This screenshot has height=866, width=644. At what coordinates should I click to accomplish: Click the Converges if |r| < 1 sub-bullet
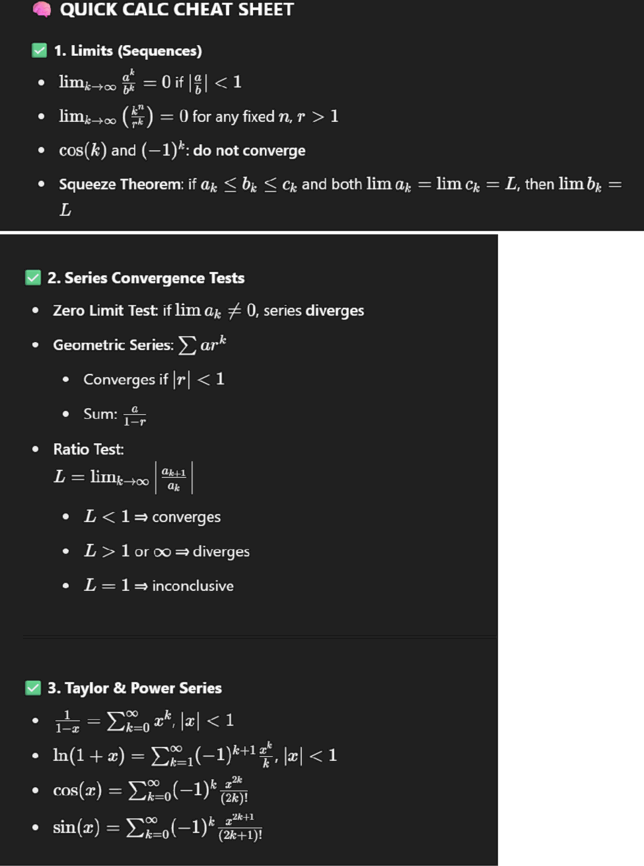point(154,379)
